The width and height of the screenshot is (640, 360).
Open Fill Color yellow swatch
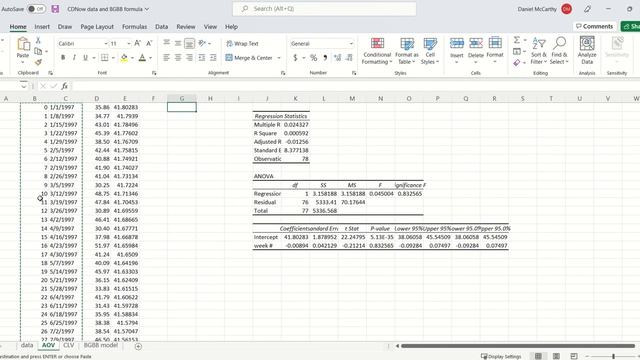point(124,58)
